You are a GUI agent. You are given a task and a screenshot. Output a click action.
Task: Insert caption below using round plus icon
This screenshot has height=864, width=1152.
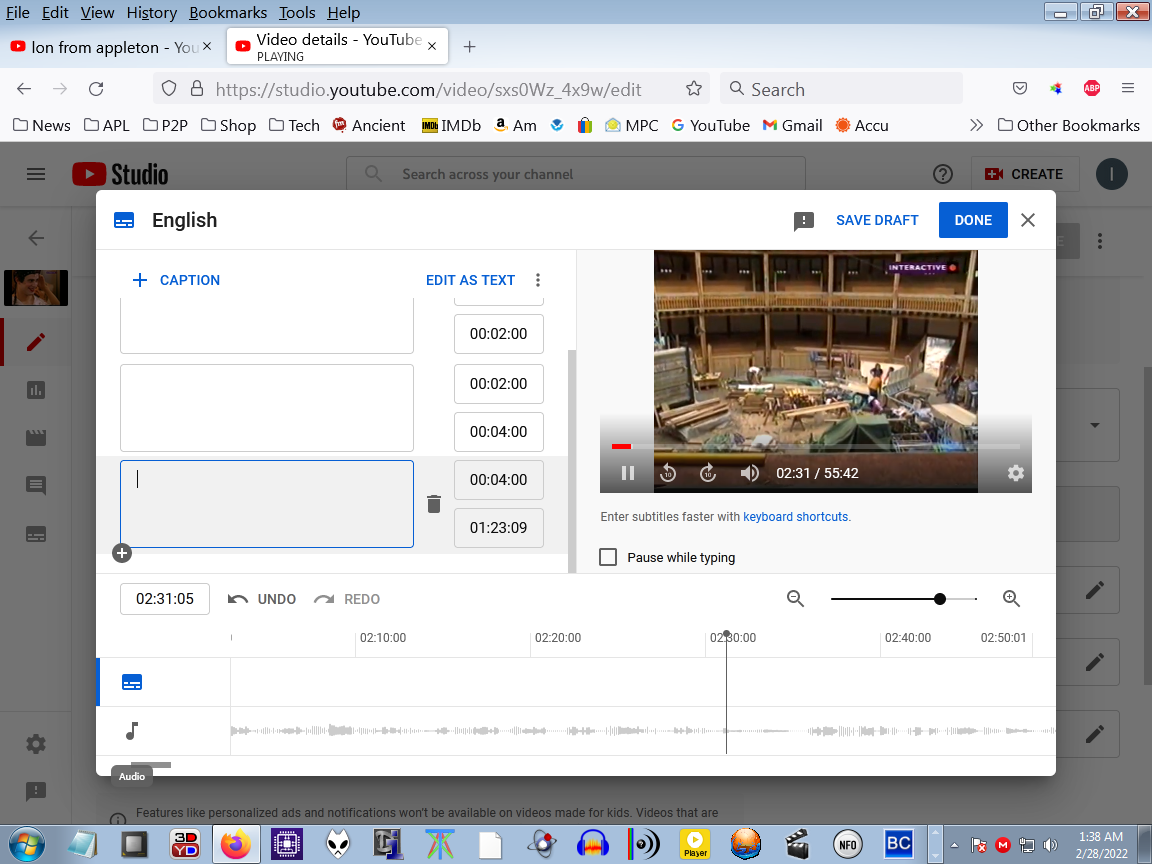pyautogui.click(x=122, y=553)
